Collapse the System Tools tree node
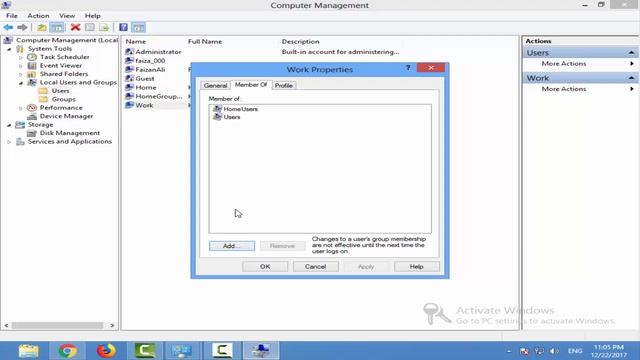This screenshot has height=360, width=640. pos(9,49)
